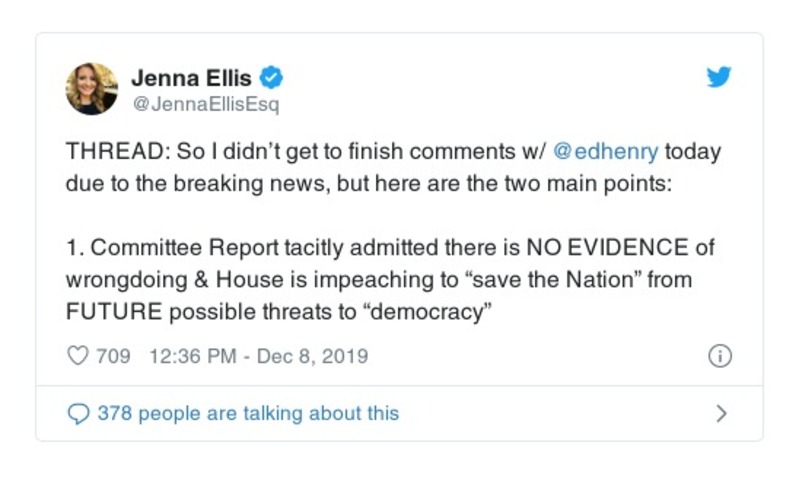Click the word "FUTURE" in the tweet

click(113, 310)
